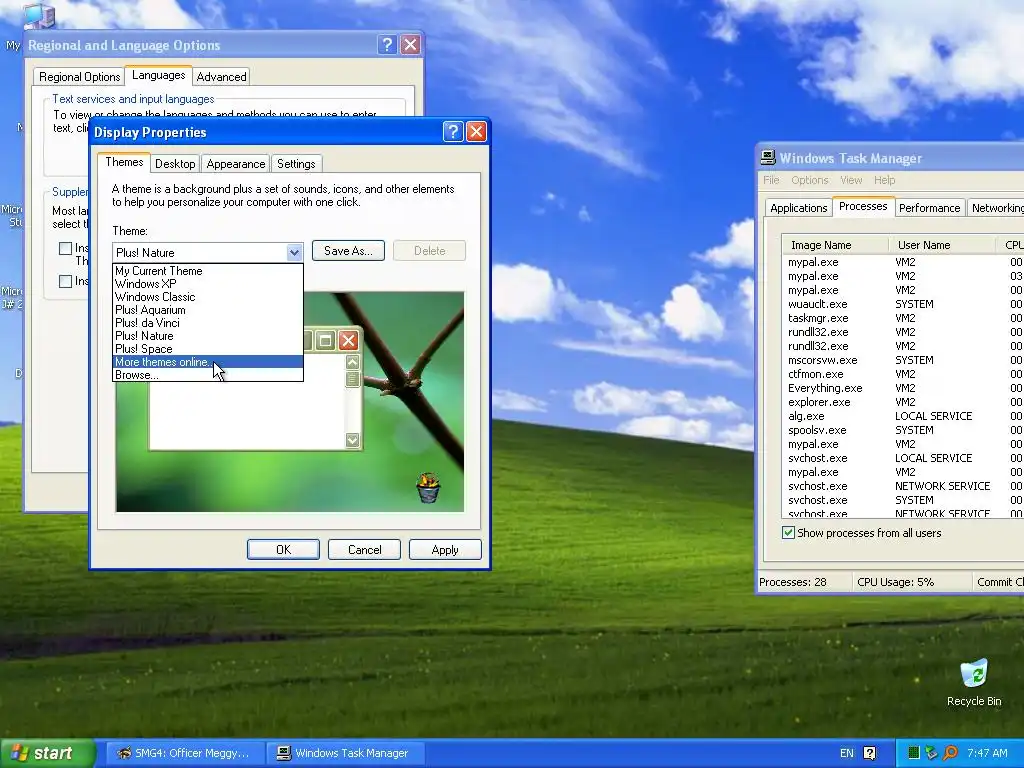Select wuauclt.exe process row
1024x768 pixels.
(903, 304)
